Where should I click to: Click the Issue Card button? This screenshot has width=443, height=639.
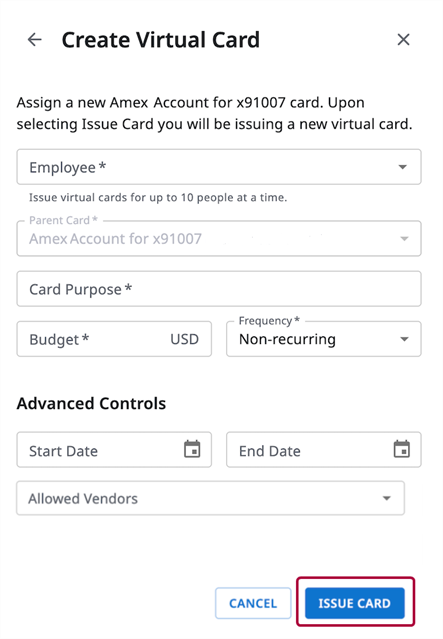(x=355, y=603)
